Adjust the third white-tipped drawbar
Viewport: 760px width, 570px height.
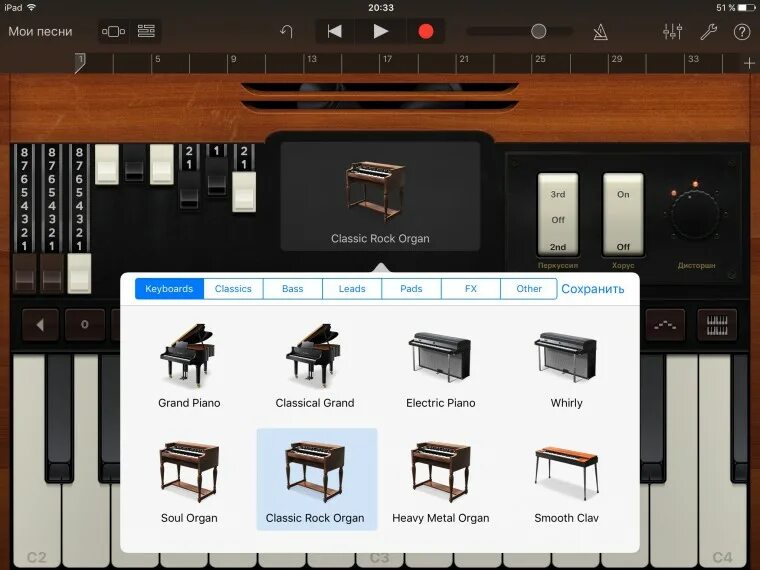[x=79, y=272]
